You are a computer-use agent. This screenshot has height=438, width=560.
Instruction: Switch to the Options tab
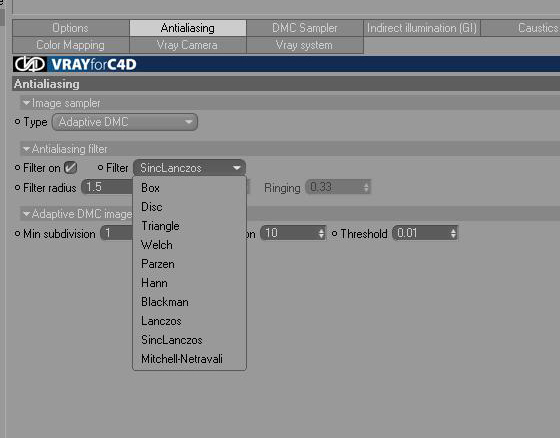pyautogui.click(x=71, y=28)
